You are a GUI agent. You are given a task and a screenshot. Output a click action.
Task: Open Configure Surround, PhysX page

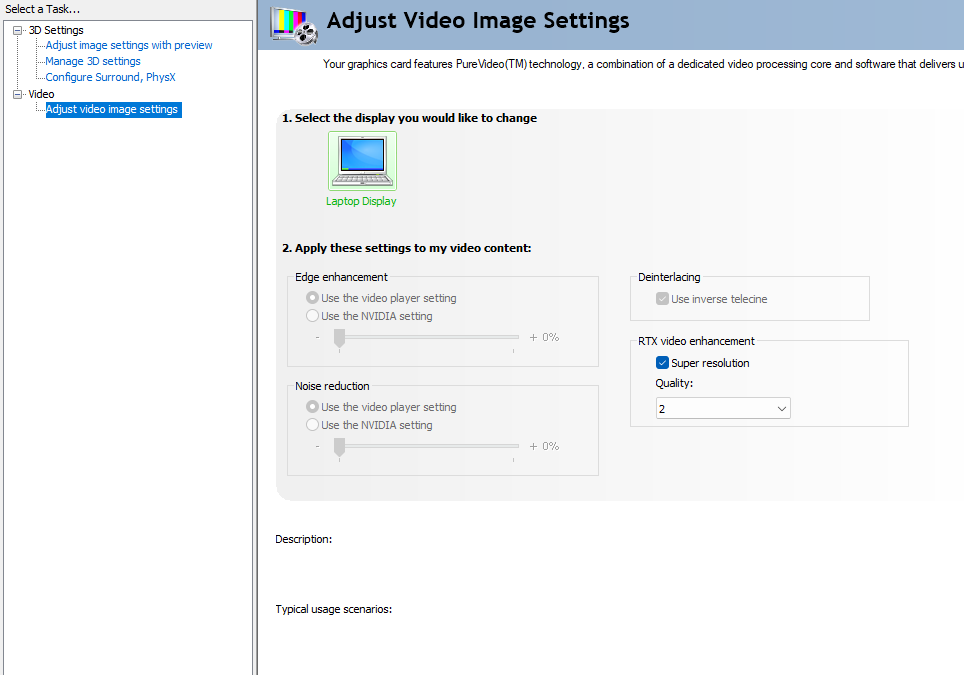(x=111, y=77)
